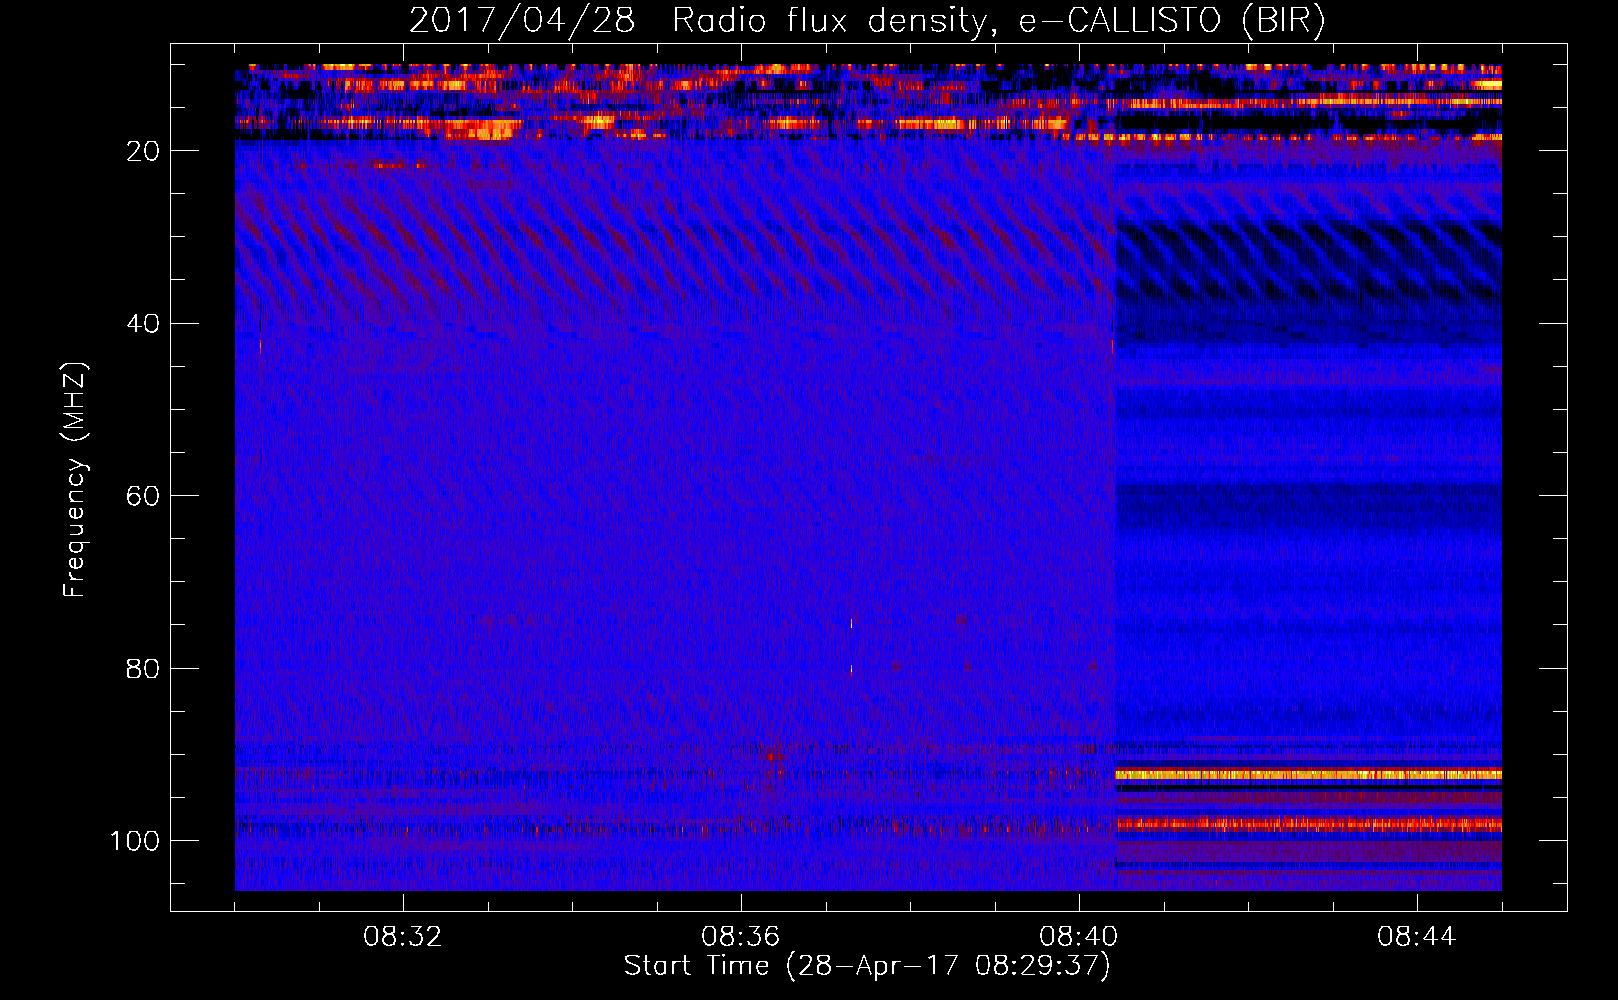Click the "Start Time (28-Apr-17 08:29:37)" label
The height and width of the screenshot is (1000, 1618).
[867, 966]
